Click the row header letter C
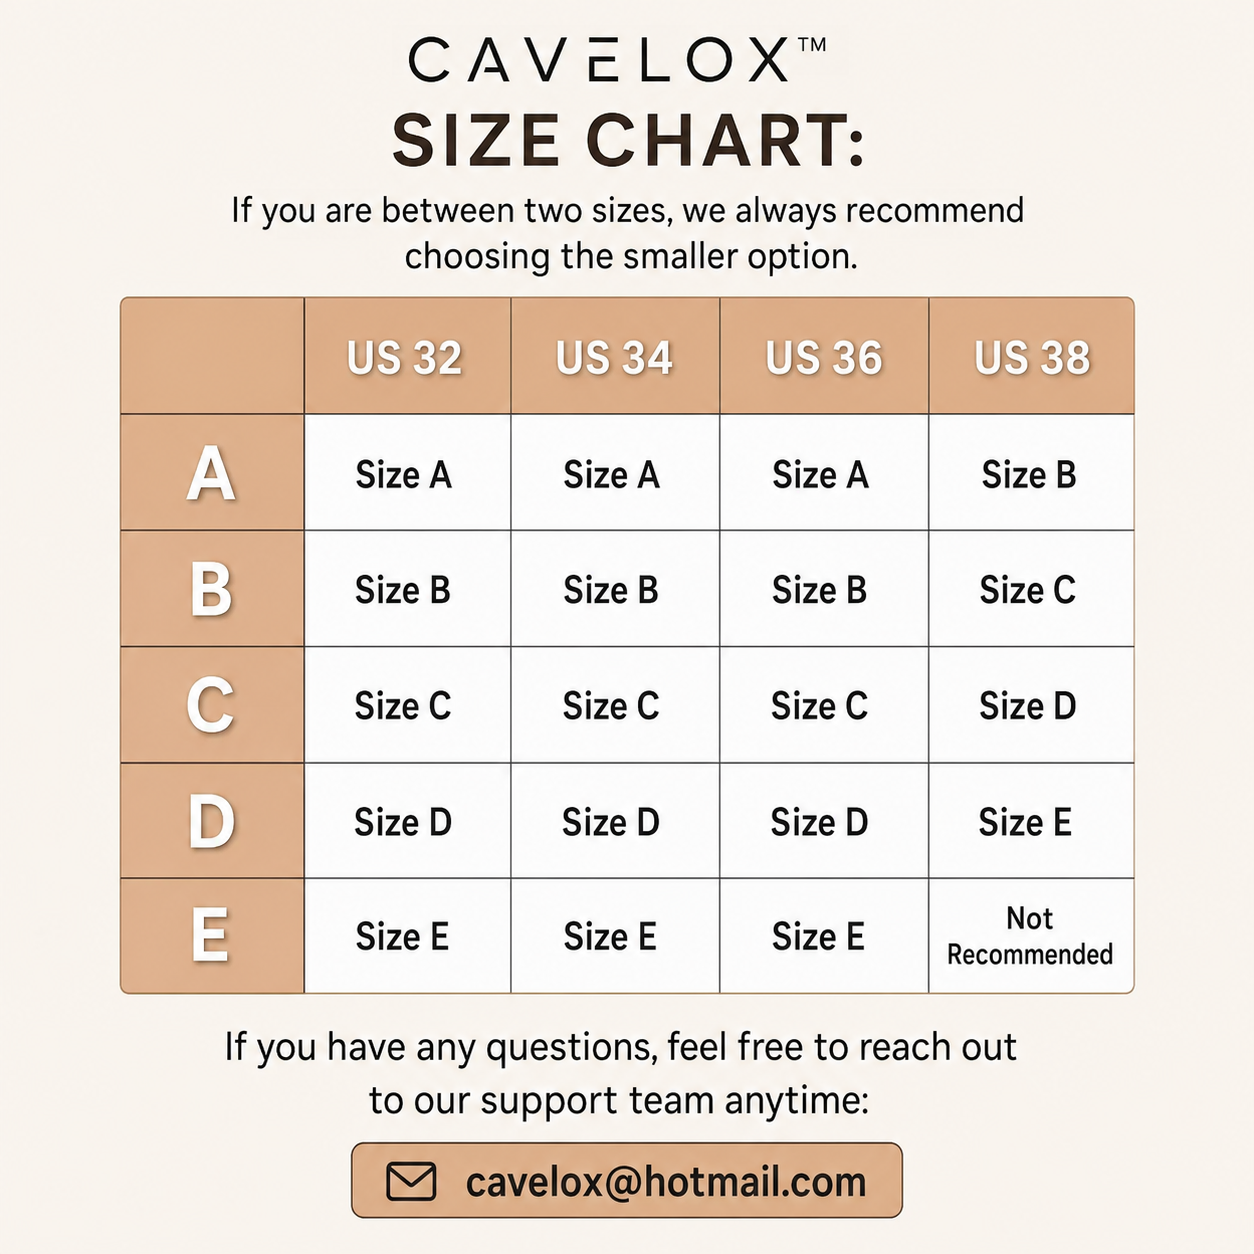 211,705
